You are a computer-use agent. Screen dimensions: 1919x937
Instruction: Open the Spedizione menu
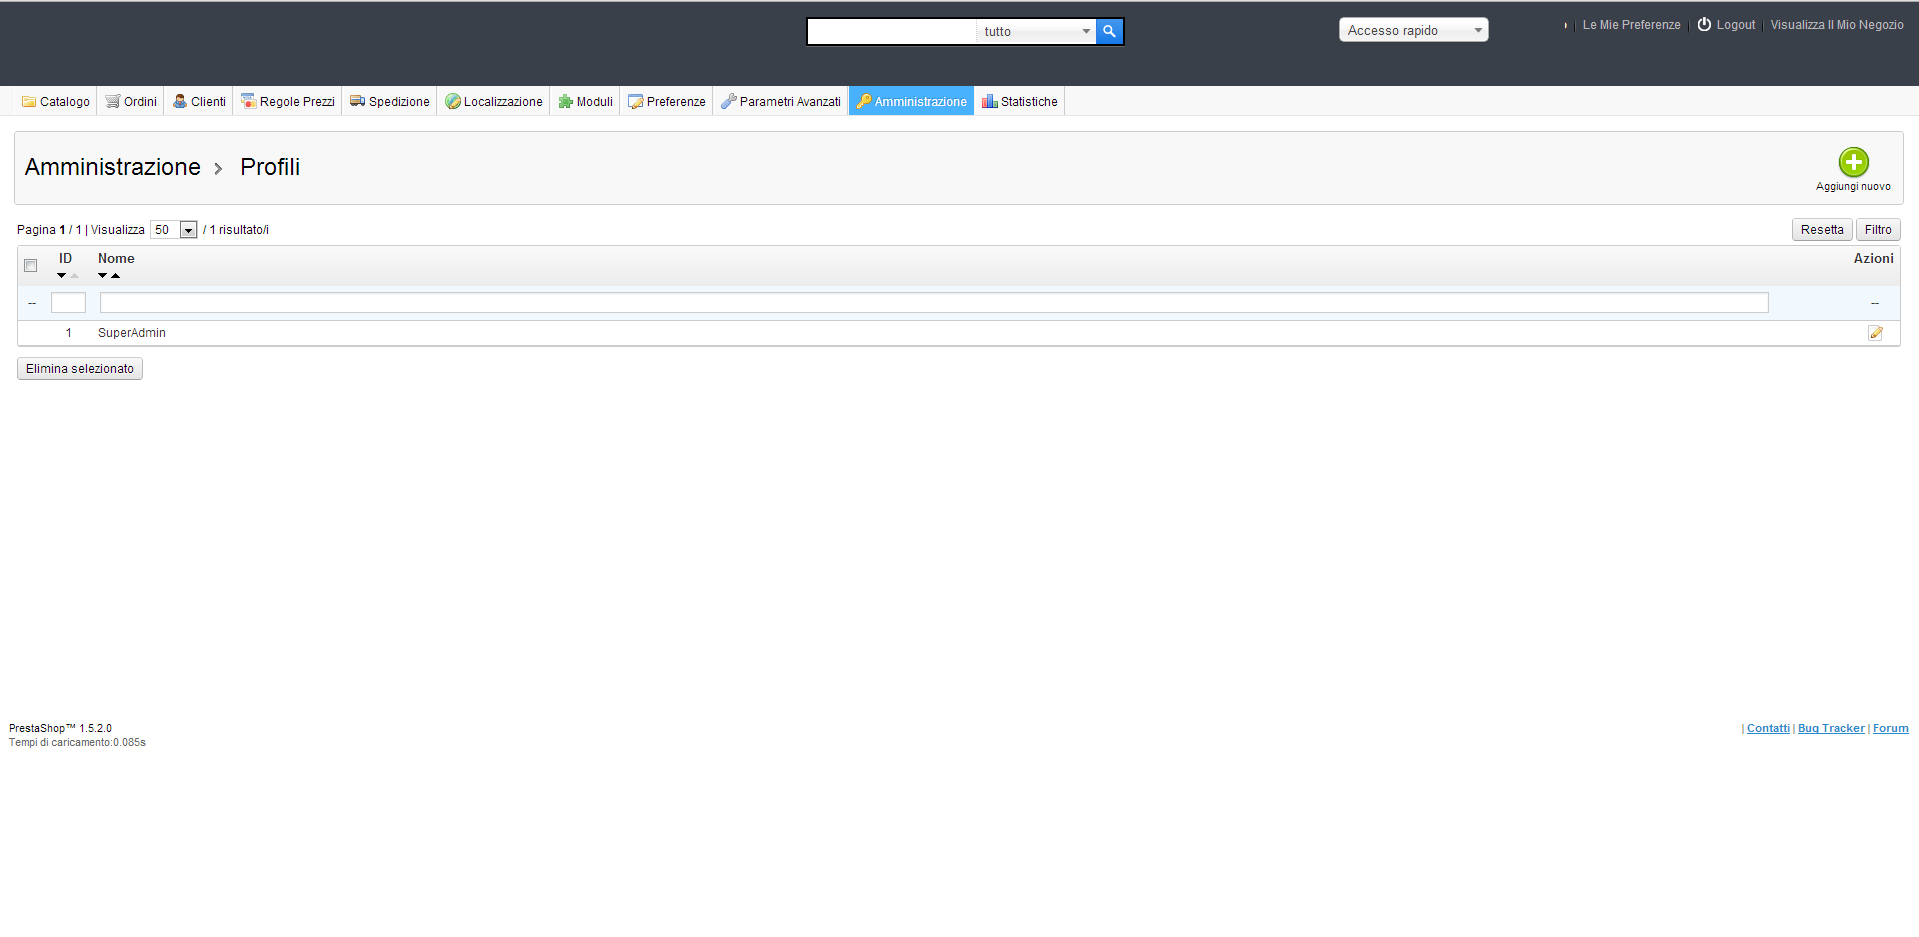pyautogui.click(x=389, y=101)
